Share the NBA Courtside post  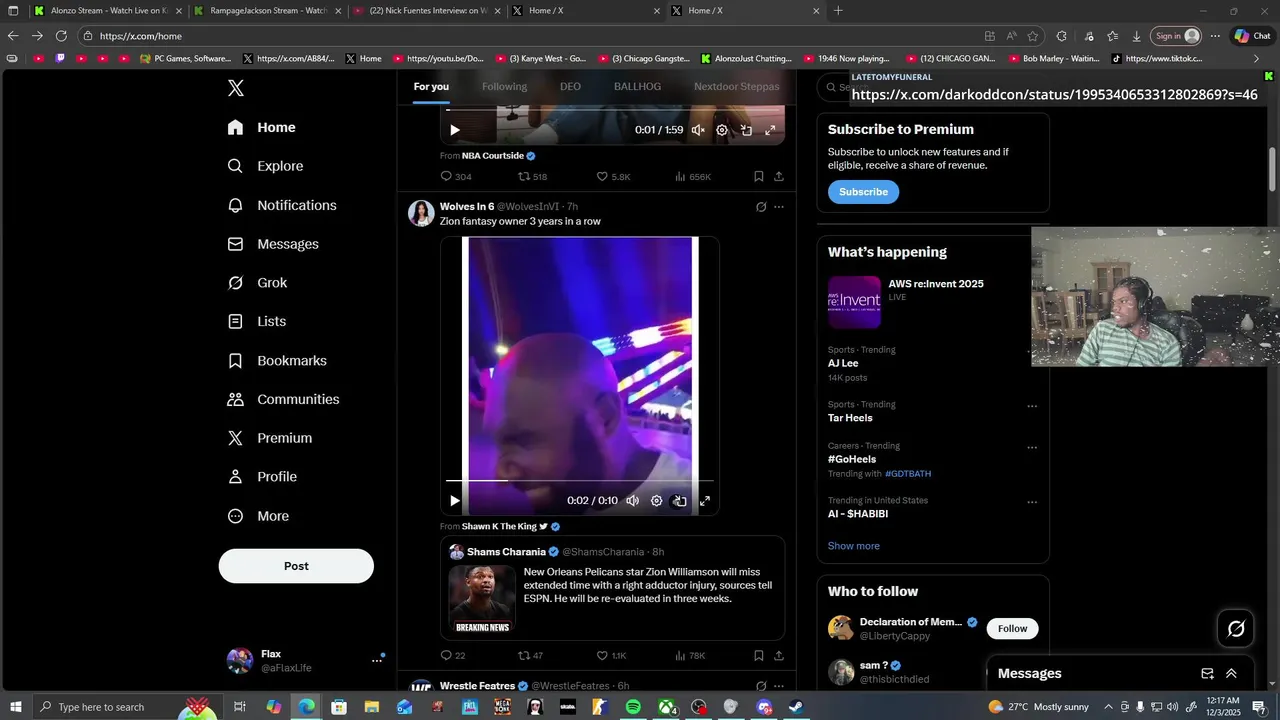(x=779, y=177)
